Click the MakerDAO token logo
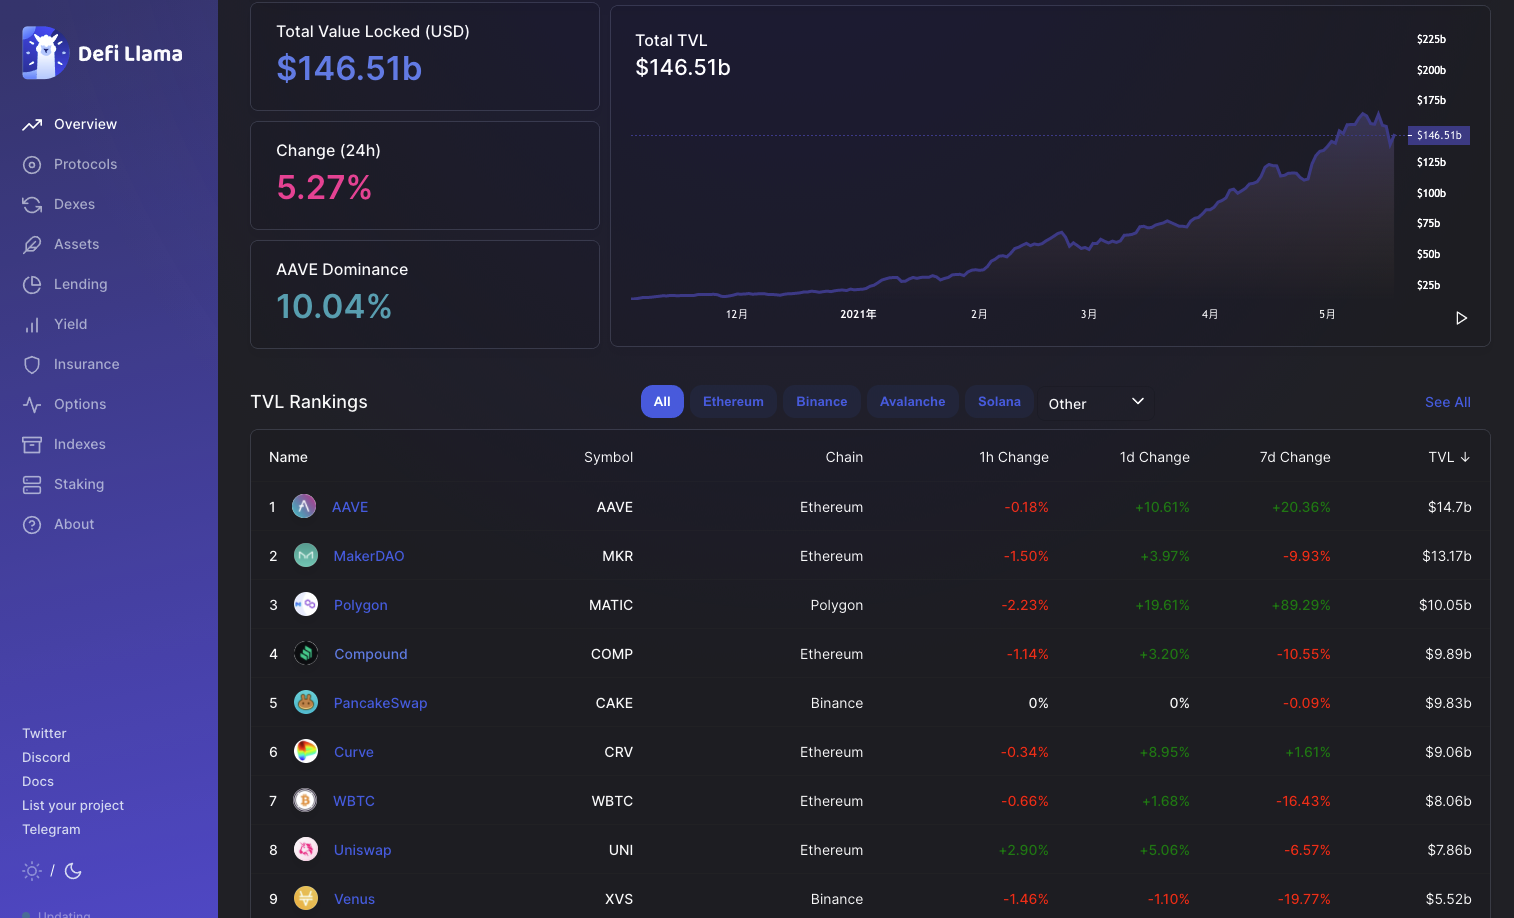The image size is (1514, 918). coord(306,555)
